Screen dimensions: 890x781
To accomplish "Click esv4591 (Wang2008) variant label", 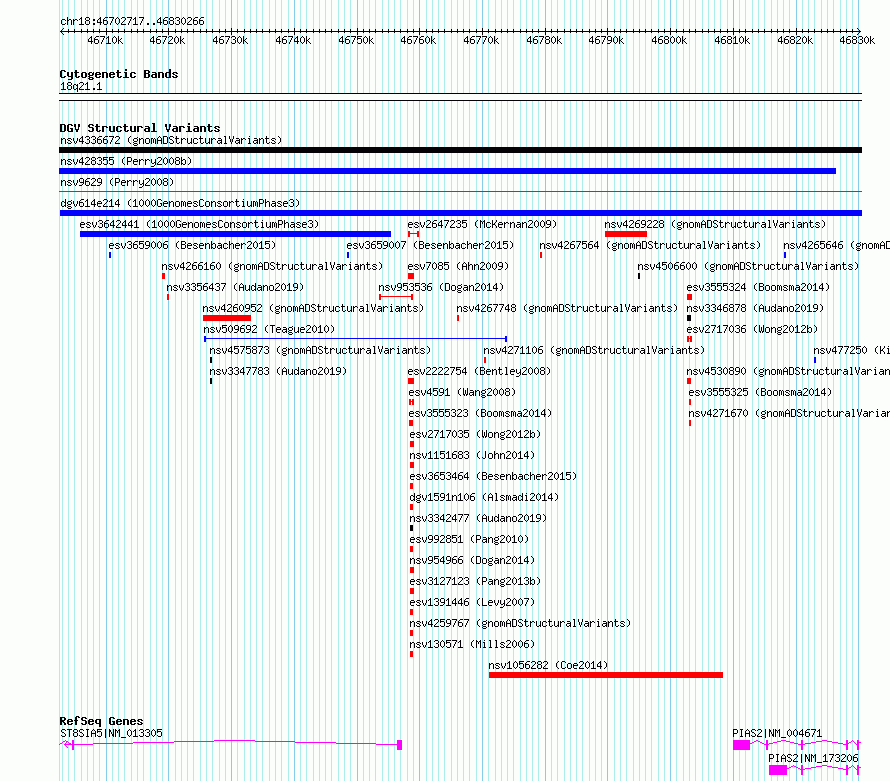I will point(462,392).
